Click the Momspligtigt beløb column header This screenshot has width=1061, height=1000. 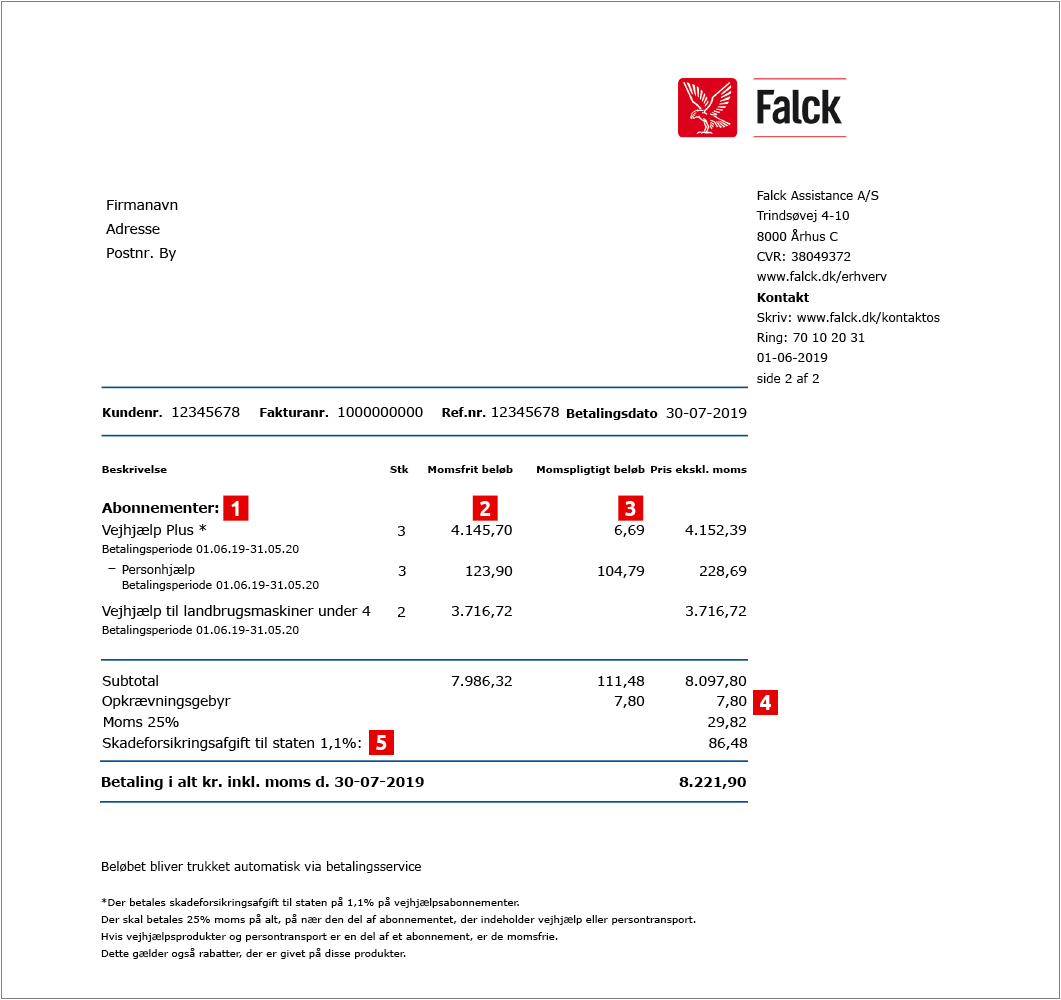590,470
